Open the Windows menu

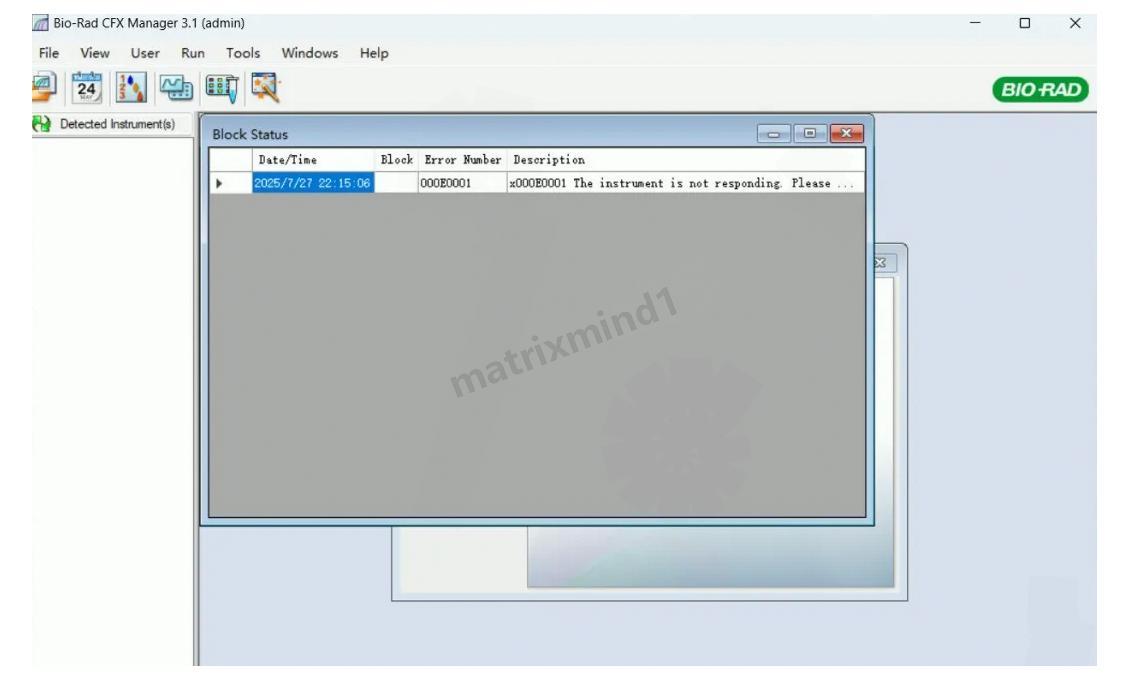click(310, 53)
